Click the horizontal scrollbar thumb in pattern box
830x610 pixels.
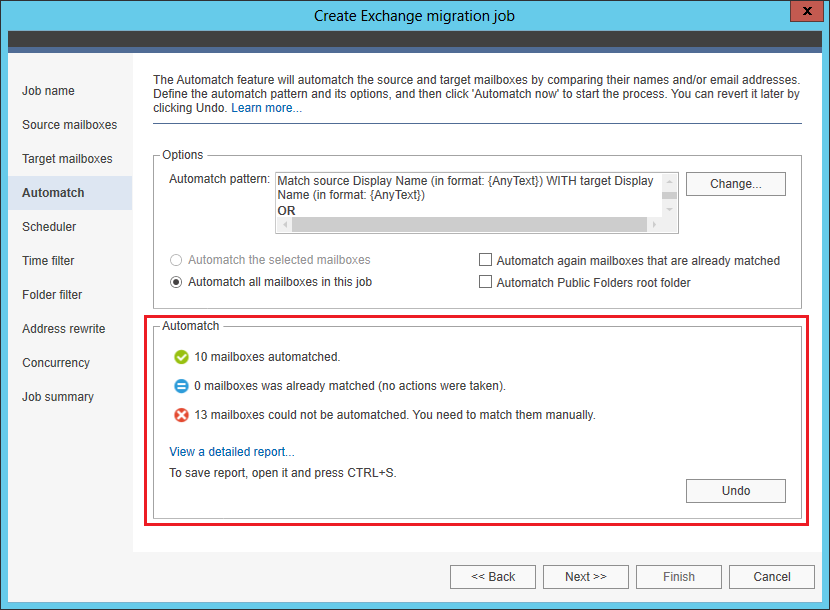tap(470, 225)
